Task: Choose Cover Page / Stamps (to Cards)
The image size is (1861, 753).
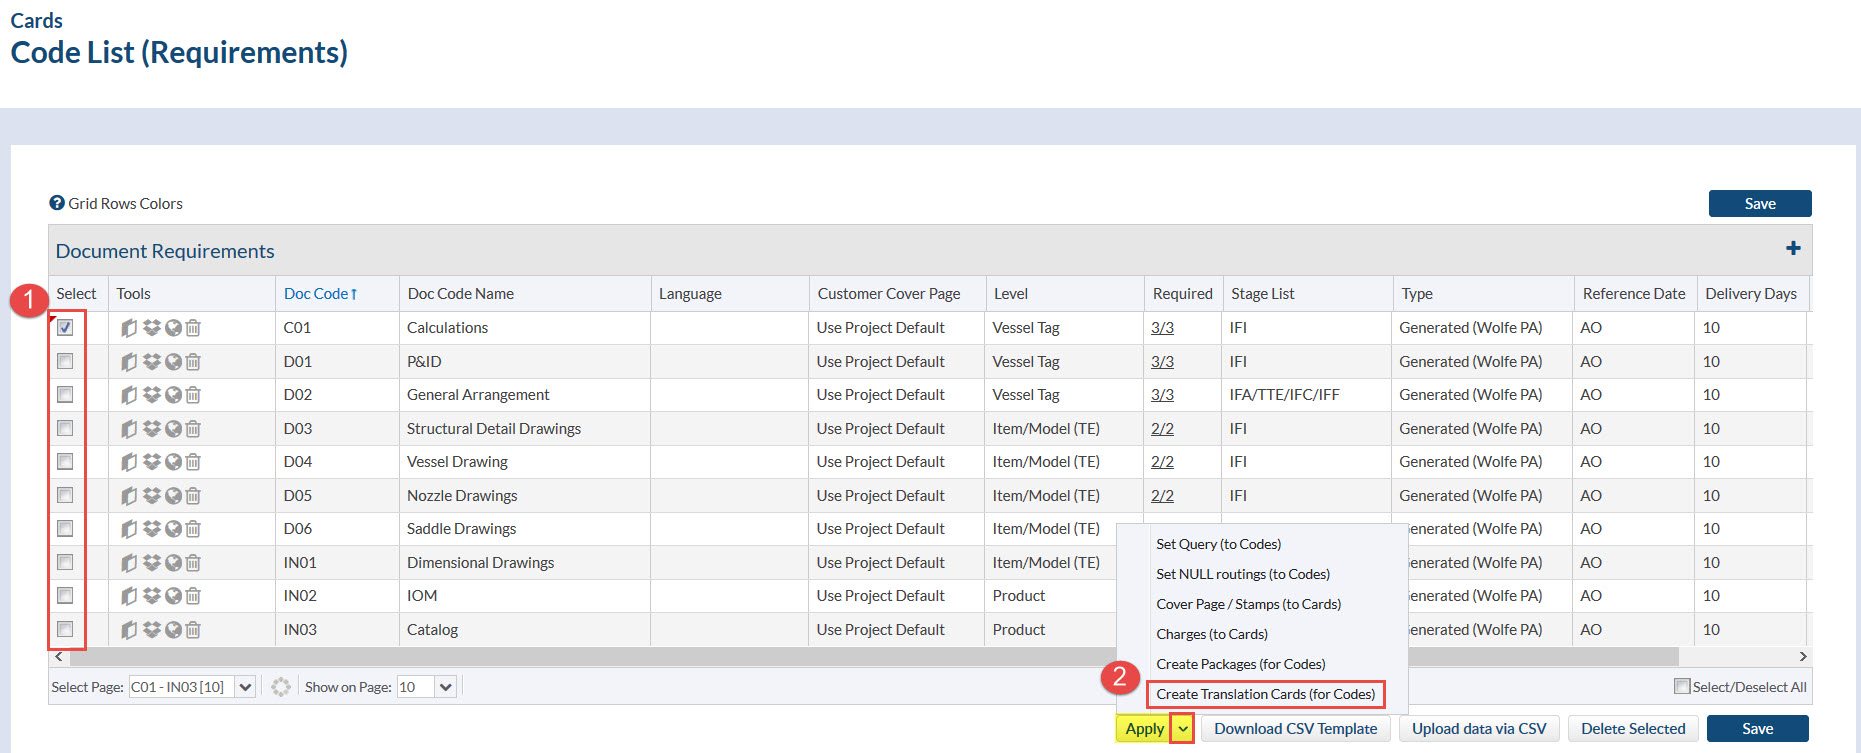Action: point(1248,604)
